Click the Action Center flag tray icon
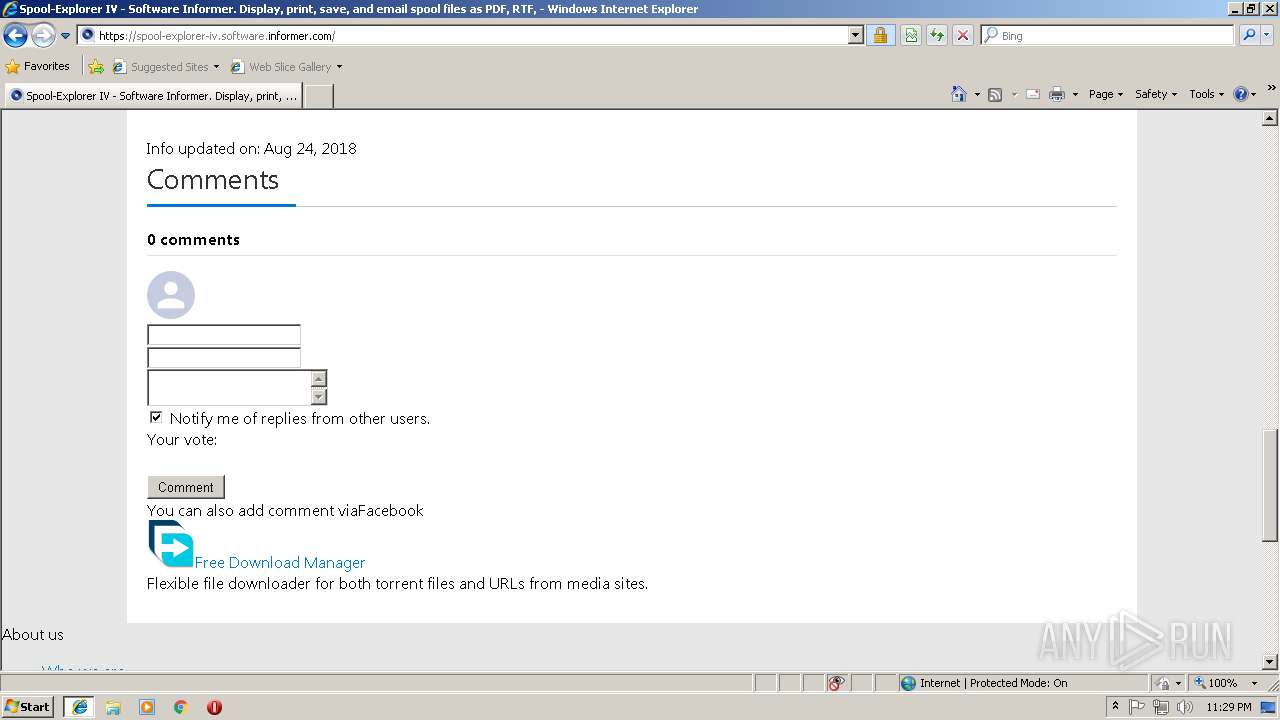Image resolution: width=1280 pixels, height=720 pixels. pos(1137,707)
